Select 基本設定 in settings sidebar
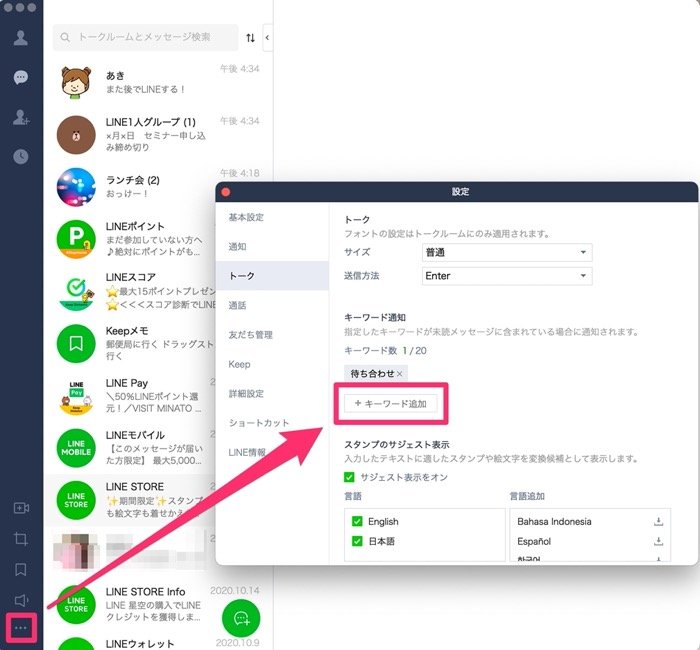The width and height of the screenshot is (700, 650). (272, 217)
